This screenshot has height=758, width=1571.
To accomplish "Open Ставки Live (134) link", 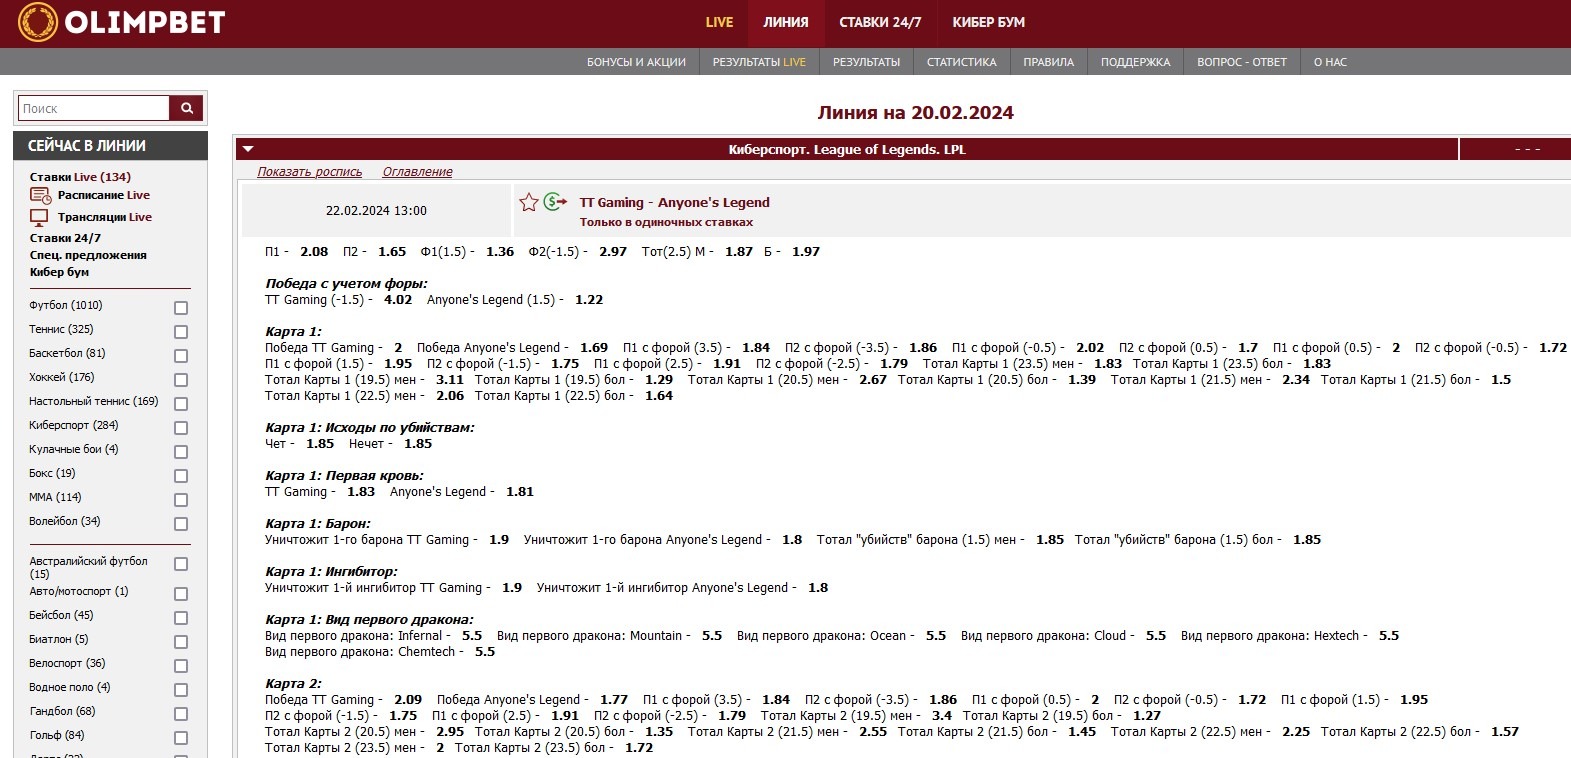I will click(x=80, y=177).
